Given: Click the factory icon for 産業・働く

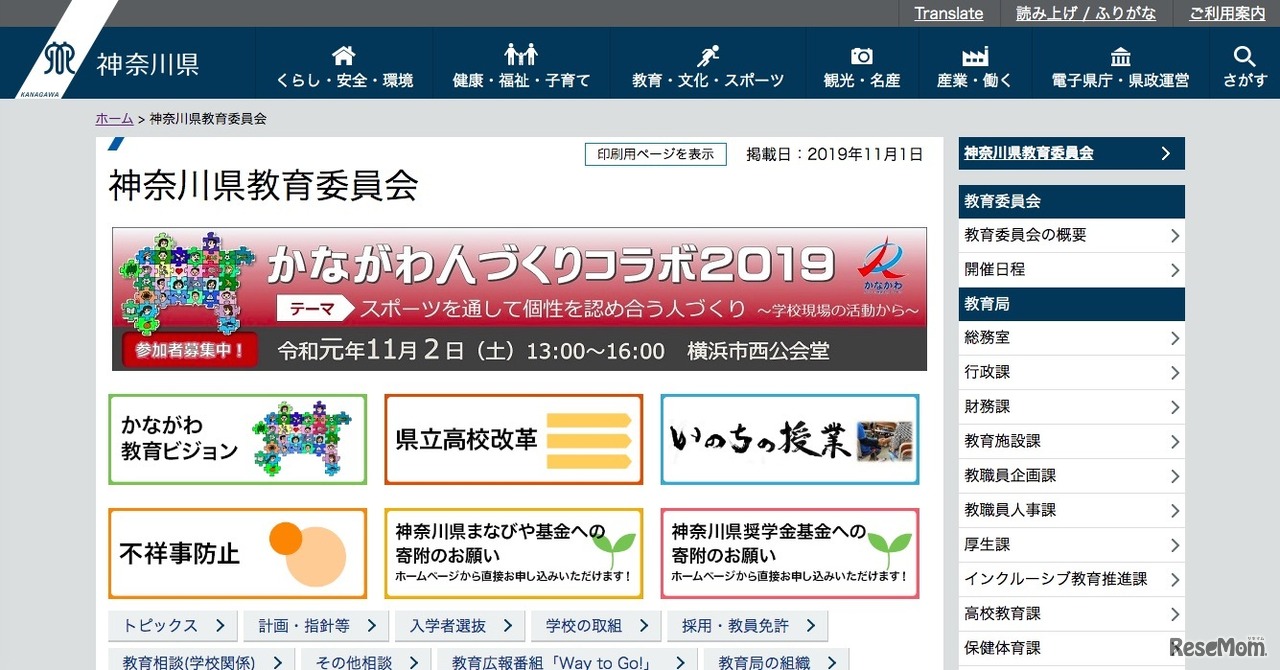Looking at the screenshot, I should [974, 55].
